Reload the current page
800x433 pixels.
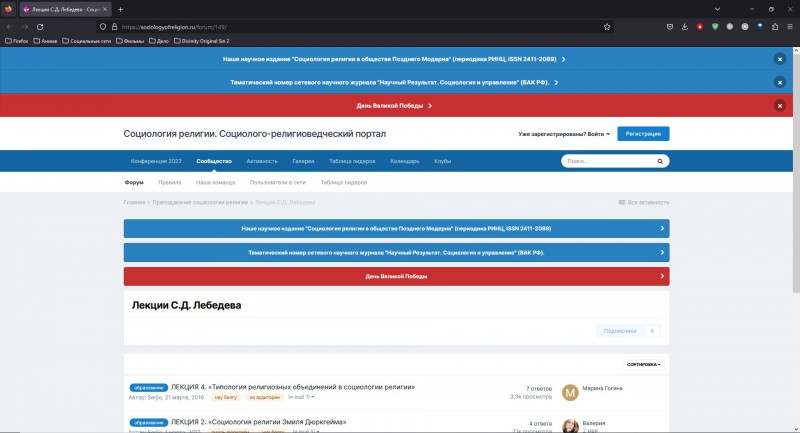pos(40,27)
